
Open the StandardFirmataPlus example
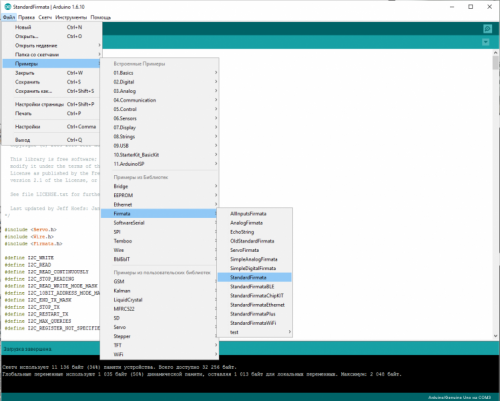[x=255, y=314]
